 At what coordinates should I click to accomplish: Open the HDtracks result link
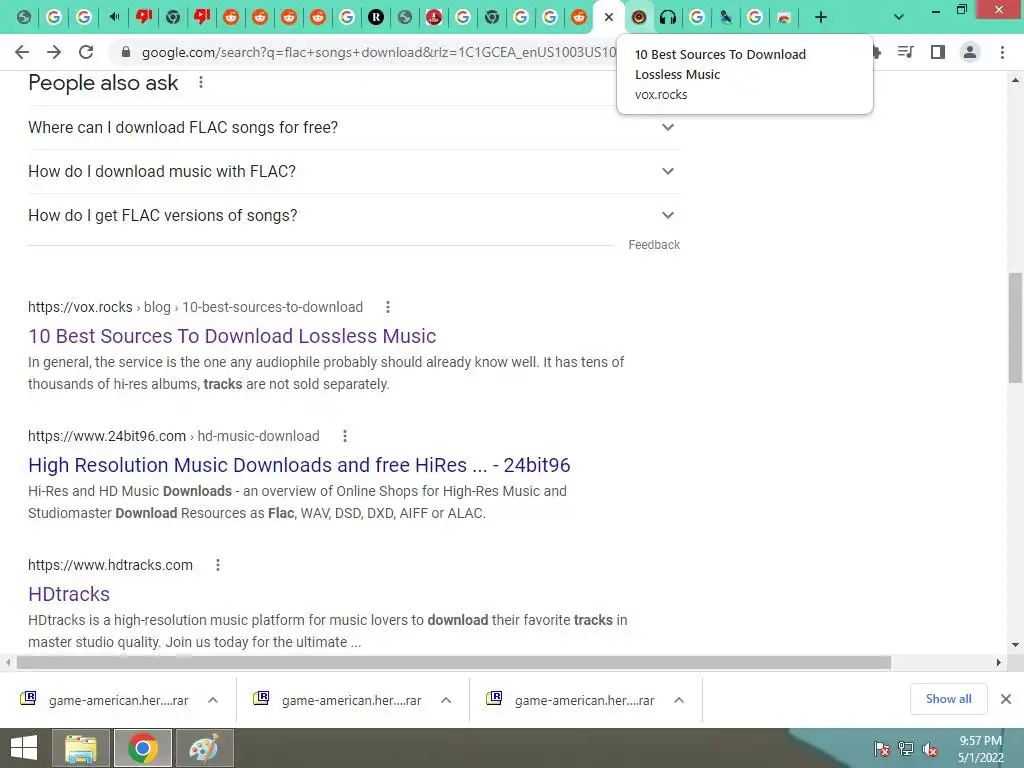pyautogui.click(x=69, y=594)
